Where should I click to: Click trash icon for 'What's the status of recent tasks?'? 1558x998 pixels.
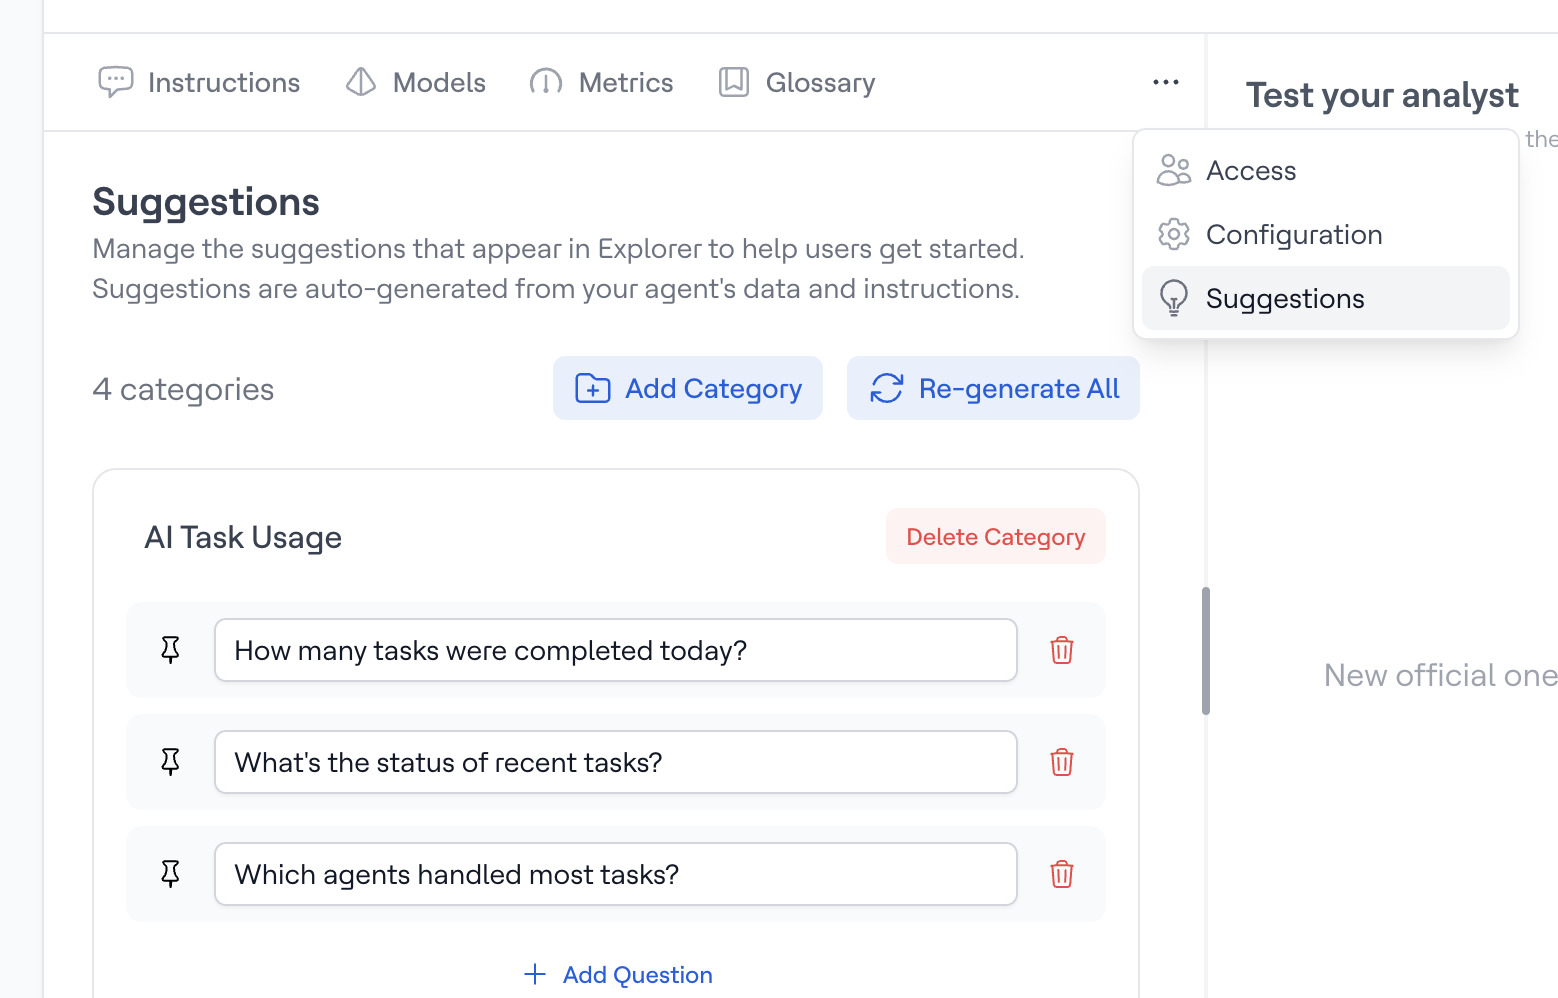coord(1061,762)
